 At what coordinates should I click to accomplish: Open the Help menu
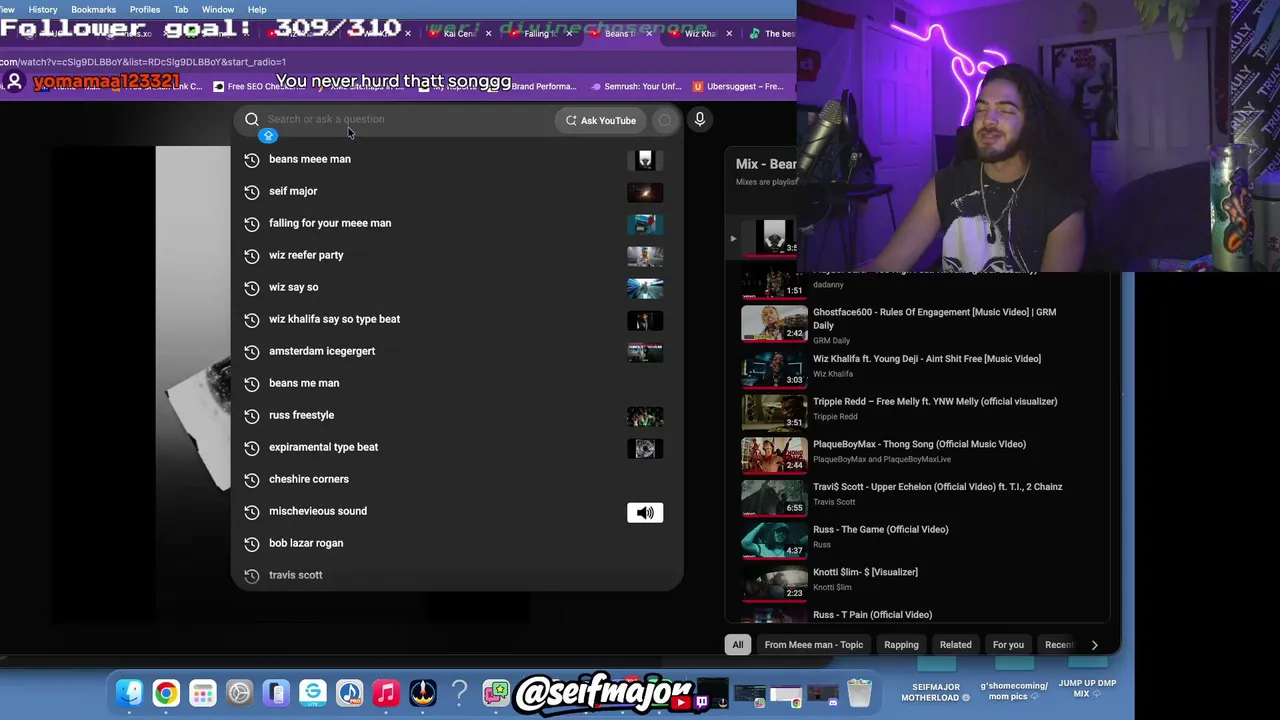click(257, 9)
